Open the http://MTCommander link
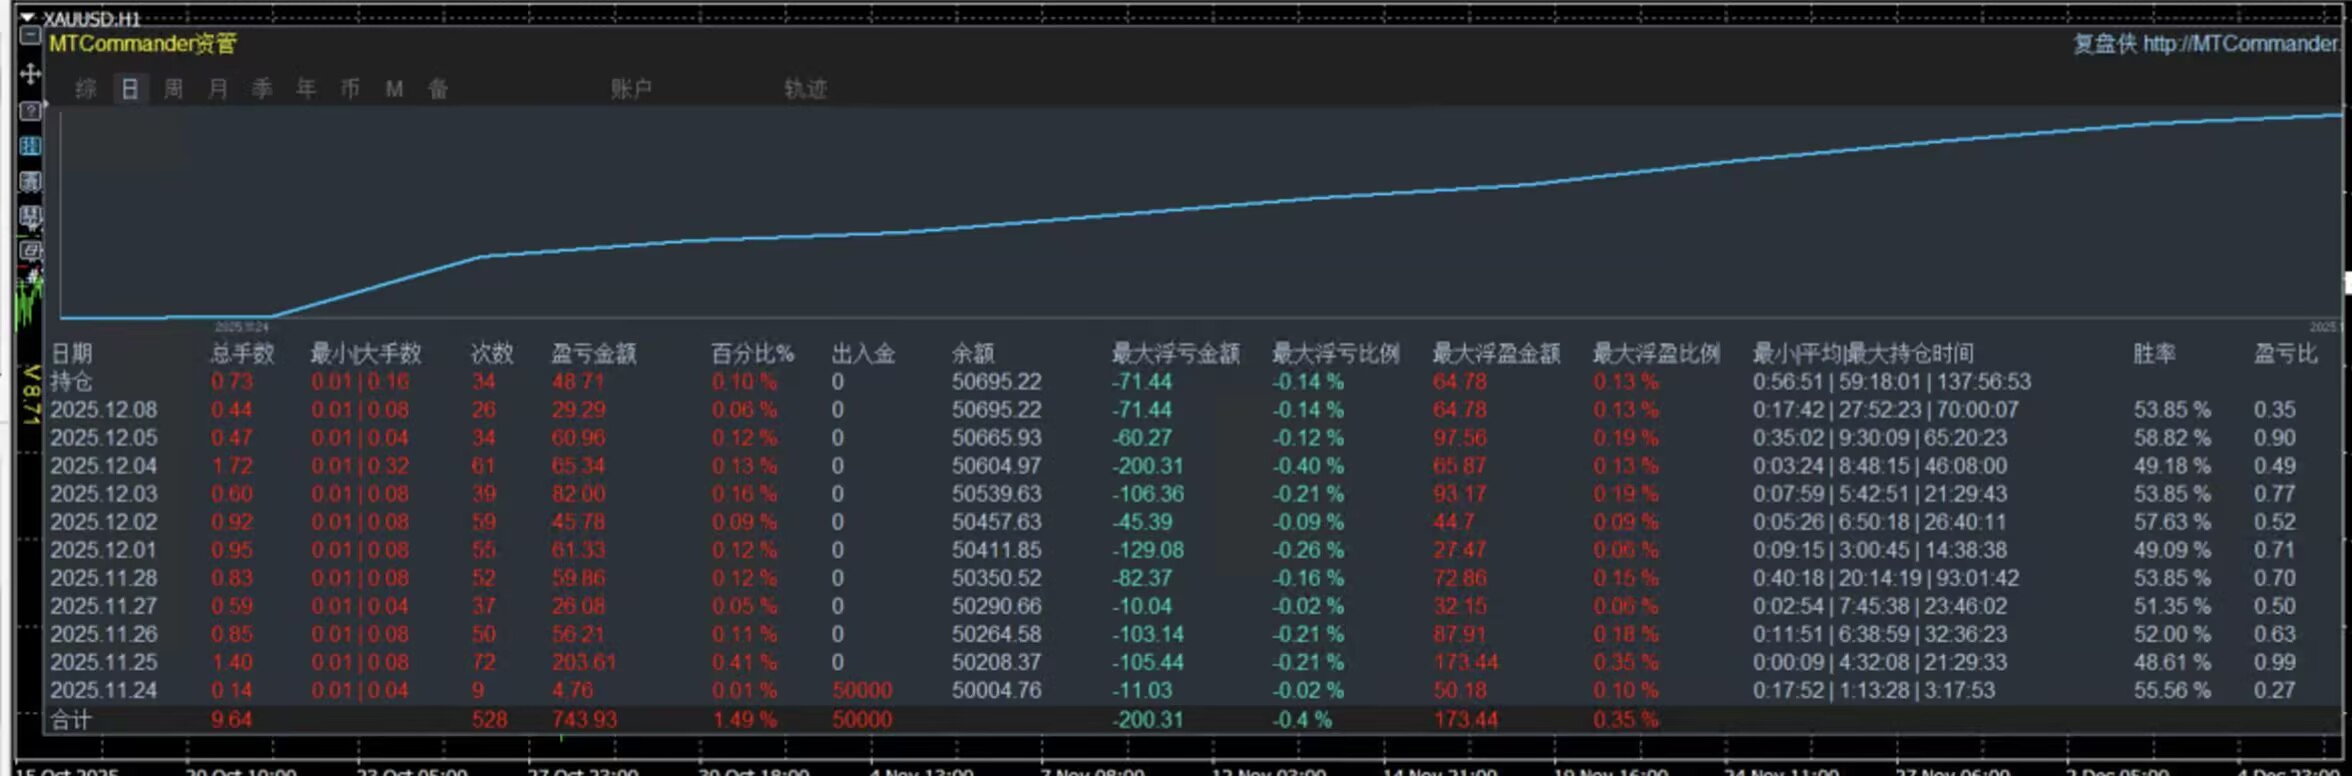The height and width of the screenshot is (776, 2352). point(2242,44)
